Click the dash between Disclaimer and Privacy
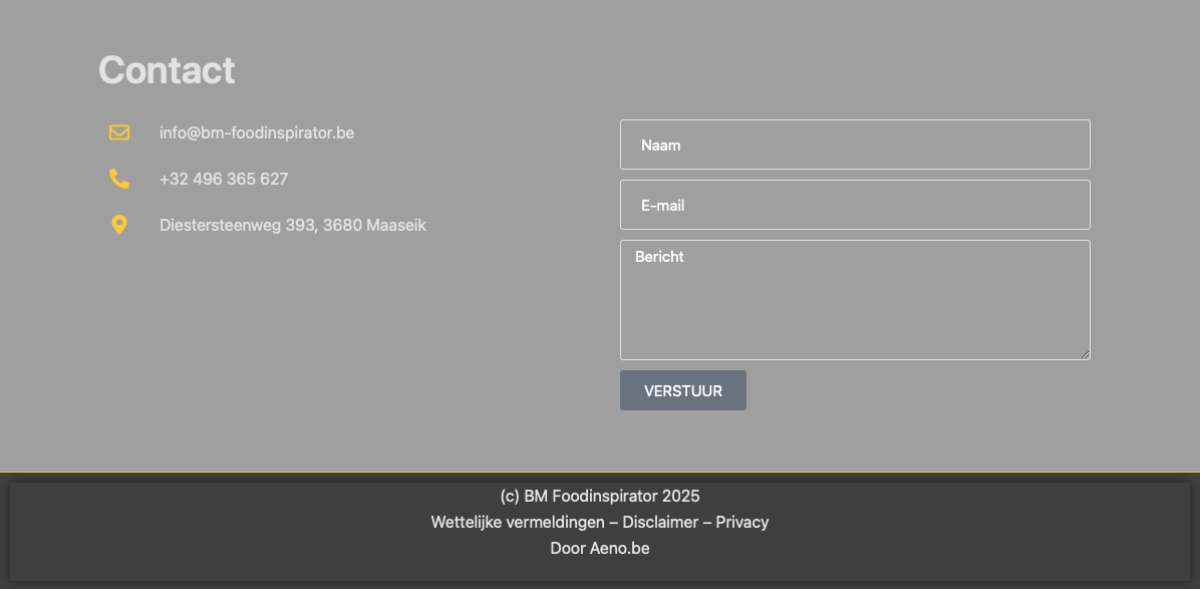 click(x=707, y=522)
